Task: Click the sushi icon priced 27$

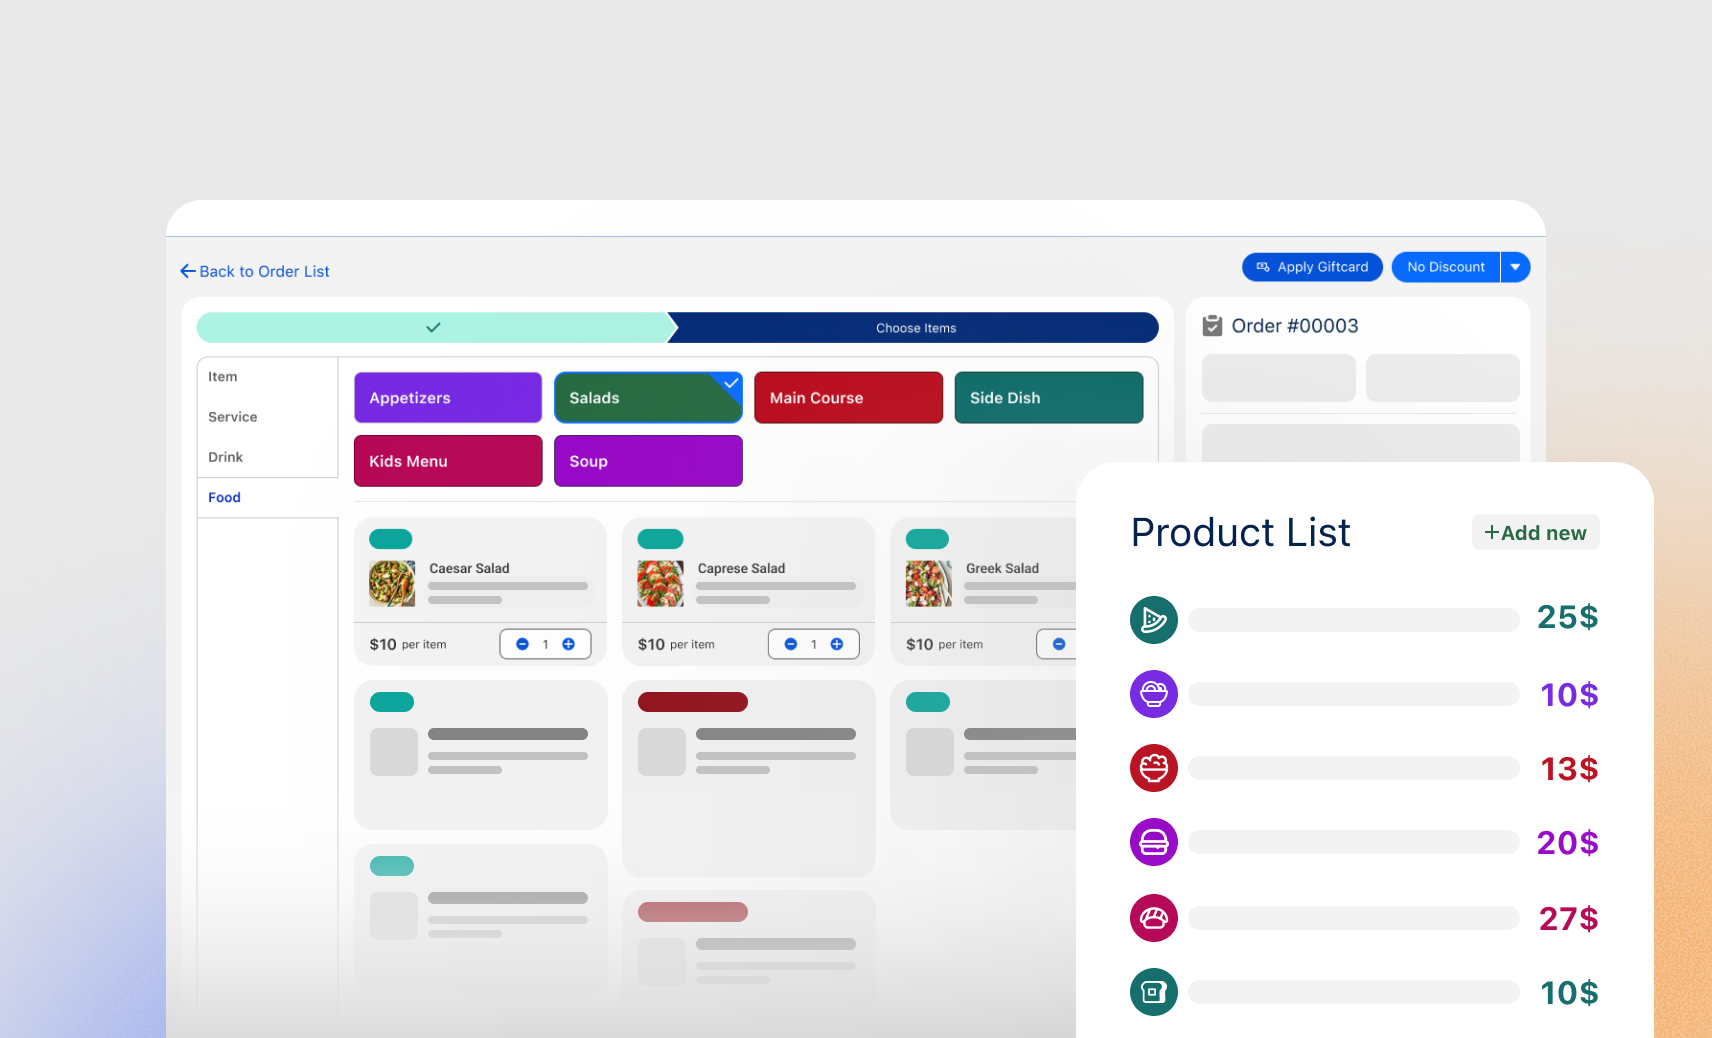Action: [1153, 918]
